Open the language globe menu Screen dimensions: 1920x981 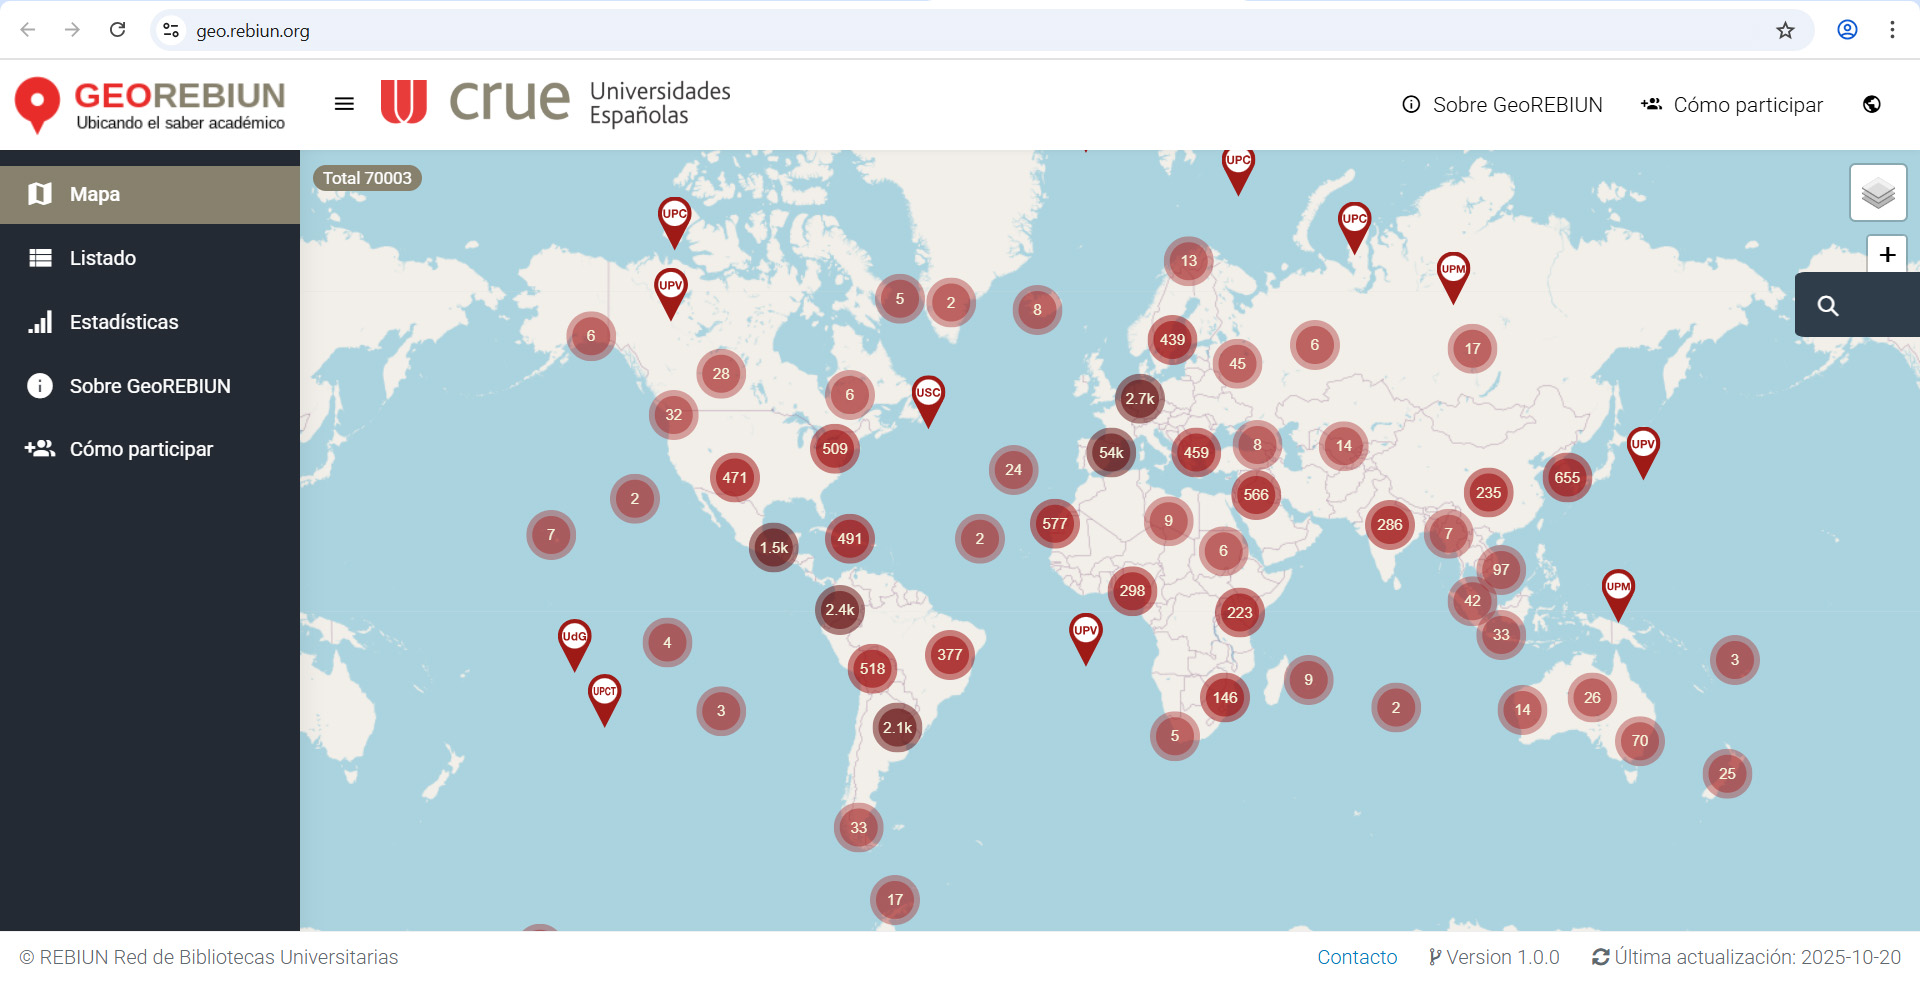click(1871, 105)
